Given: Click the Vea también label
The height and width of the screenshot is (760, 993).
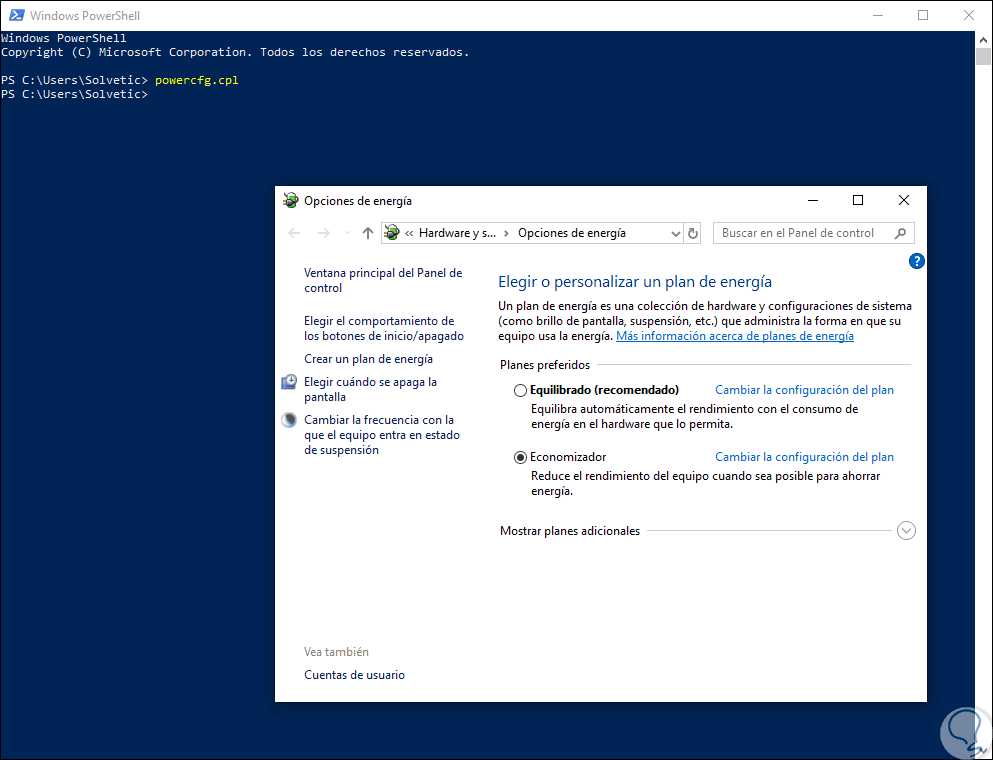Looking at the screenshot, I should pos(336,652).
